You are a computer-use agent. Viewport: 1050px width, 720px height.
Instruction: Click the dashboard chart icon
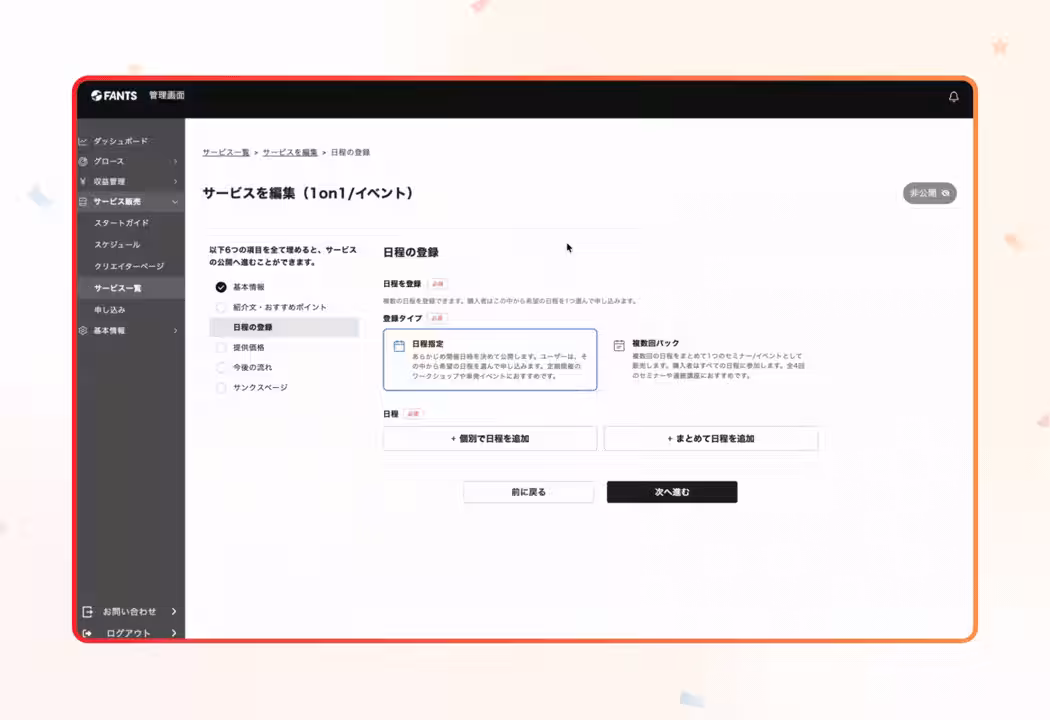(83, 141)
